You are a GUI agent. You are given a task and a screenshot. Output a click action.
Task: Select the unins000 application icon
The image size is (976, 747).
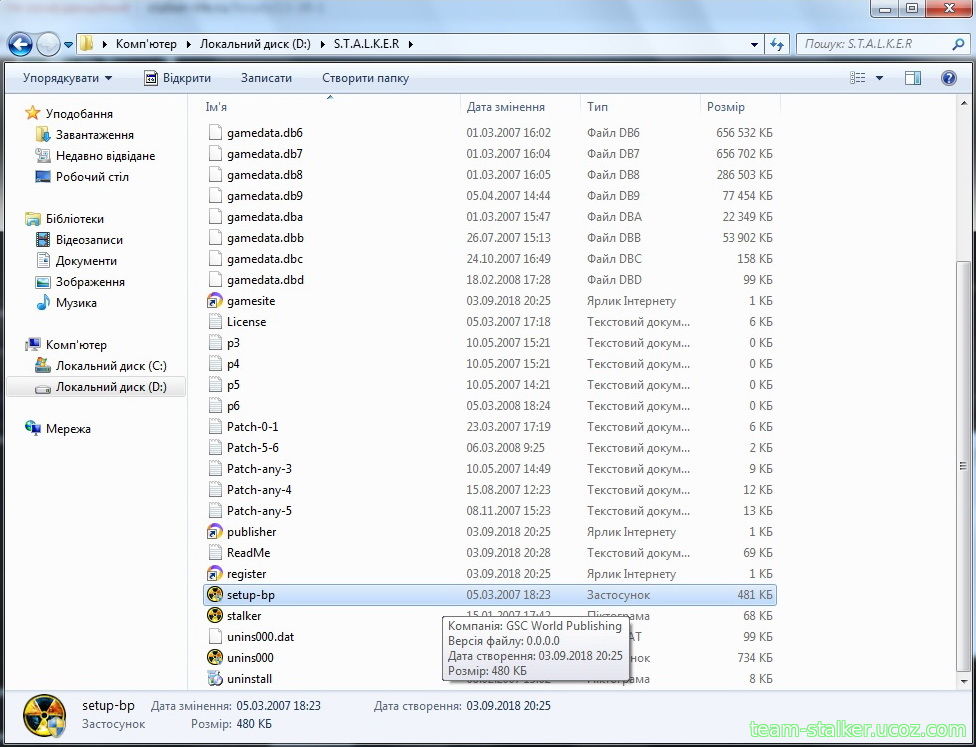point(215,658)
